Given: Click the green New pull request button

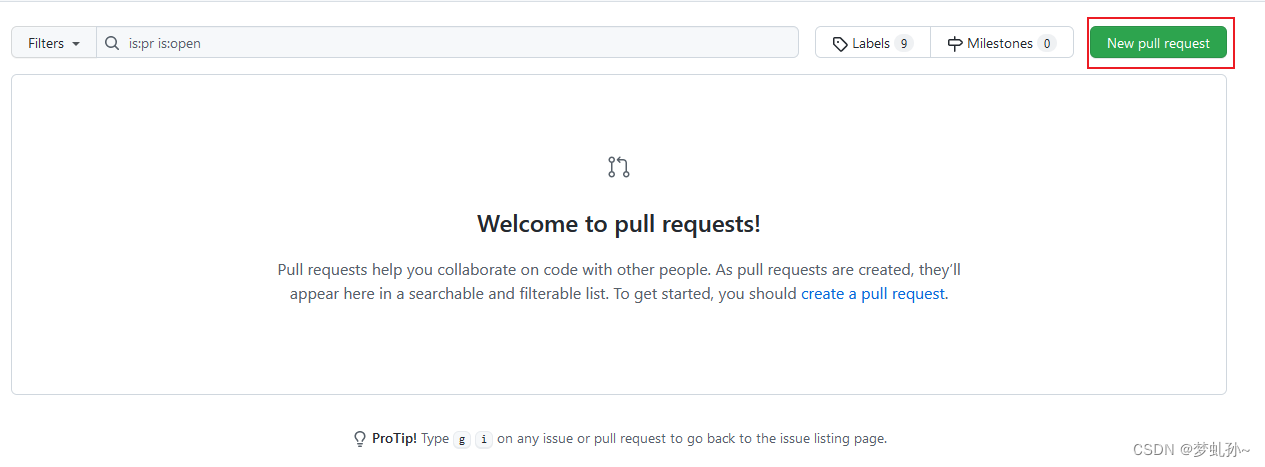Looking at the screenshot, I should tap(1158, 43).
